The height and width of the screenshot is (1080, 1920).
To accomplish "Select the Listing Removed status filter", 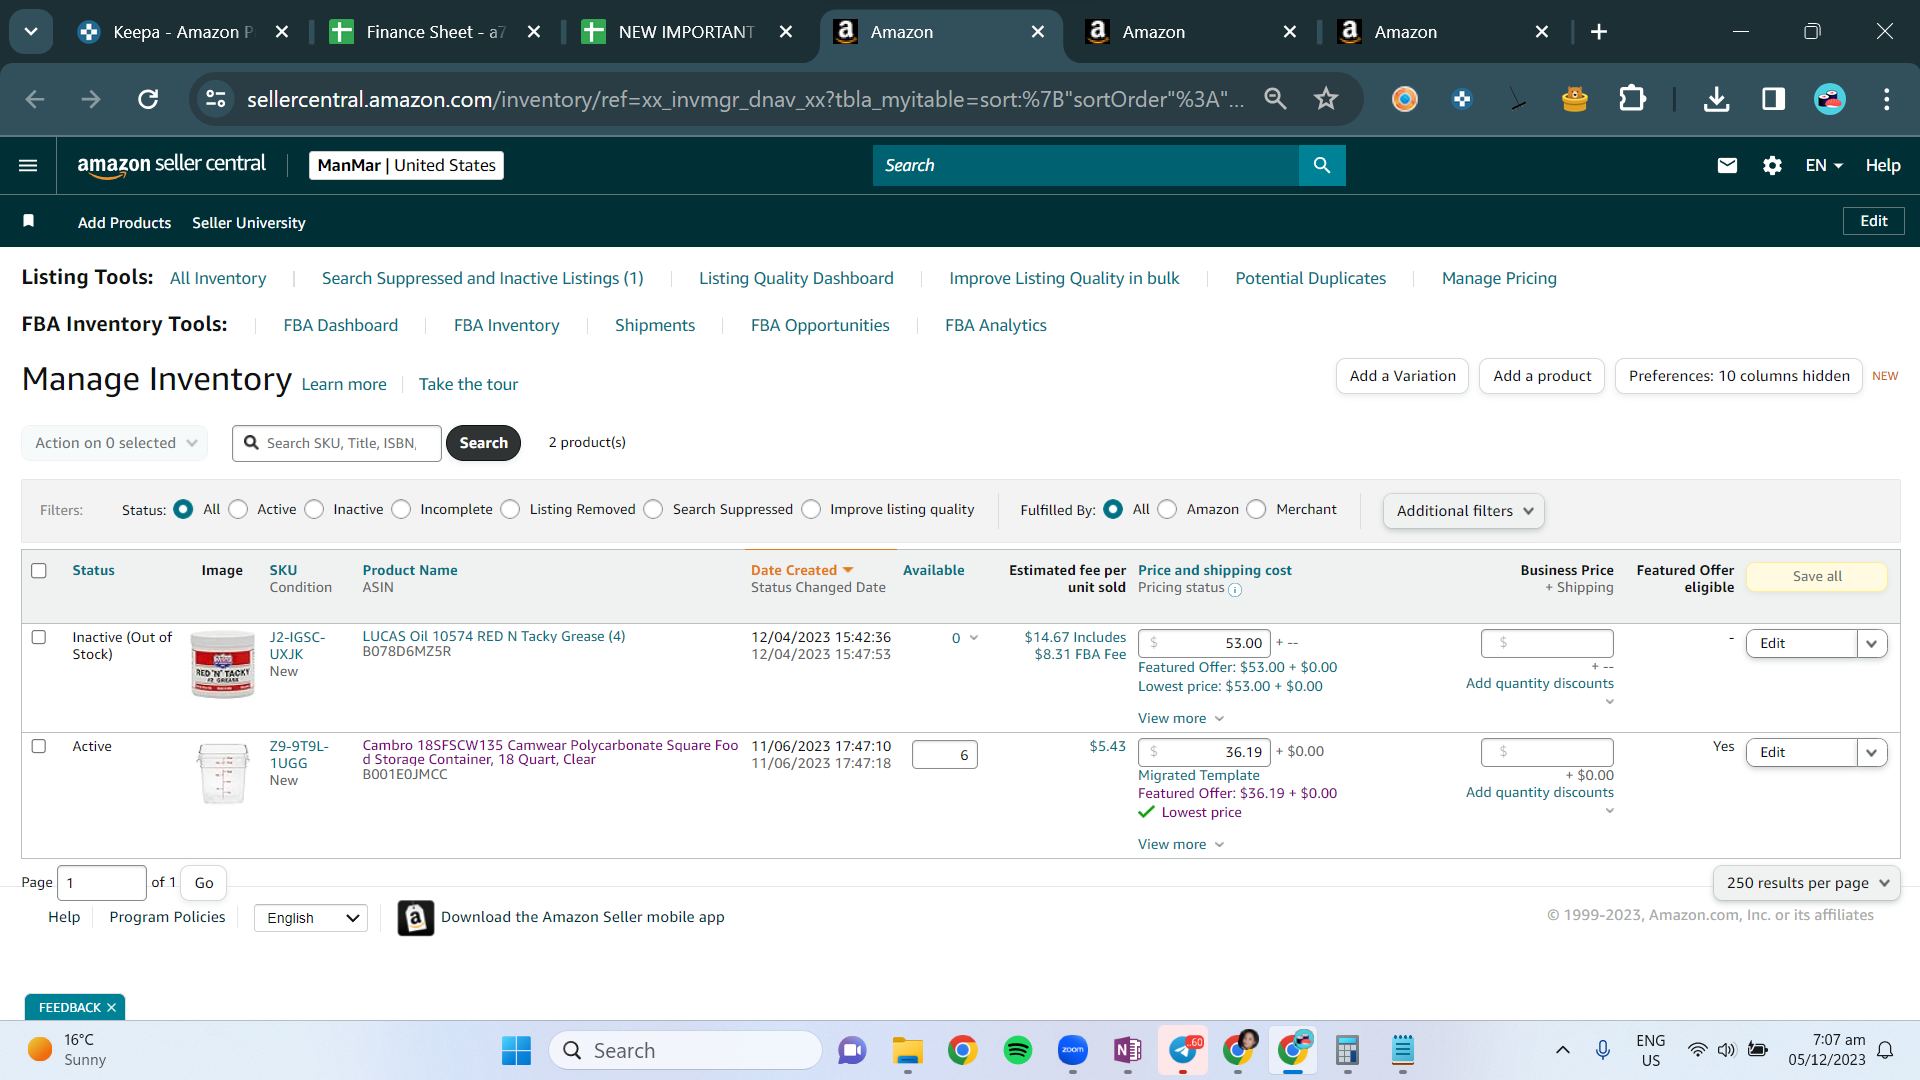I will point(510,509).
